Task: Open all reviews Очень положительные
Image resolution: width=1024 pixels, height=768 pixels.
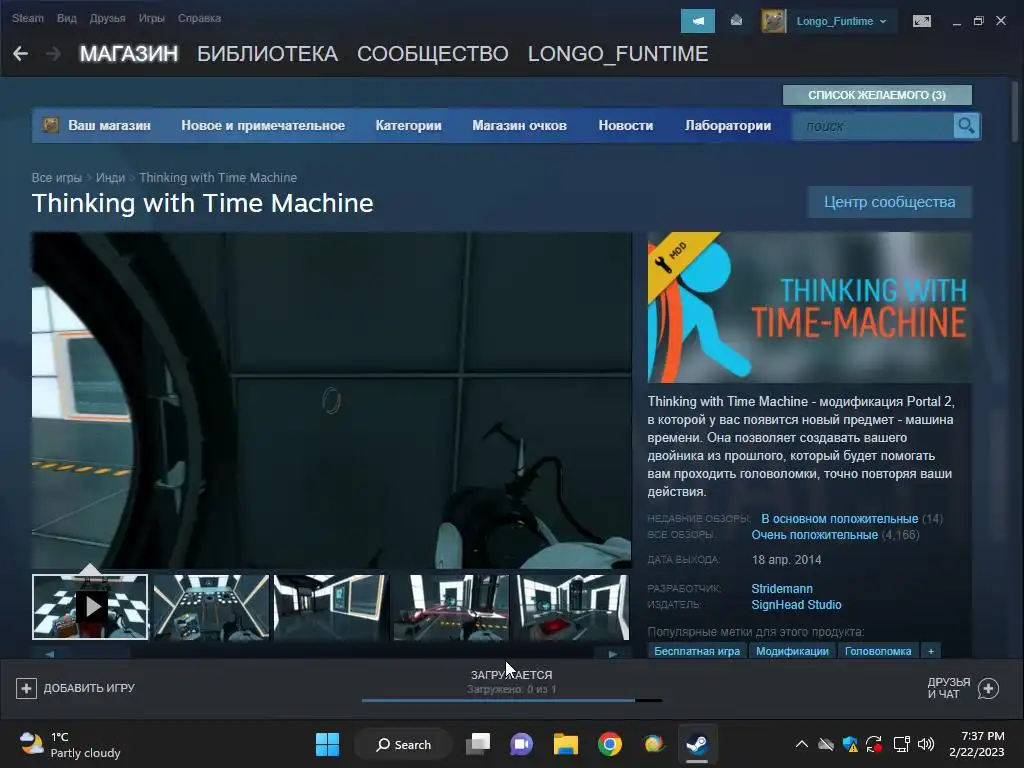Action: click(x=814, y=535)
